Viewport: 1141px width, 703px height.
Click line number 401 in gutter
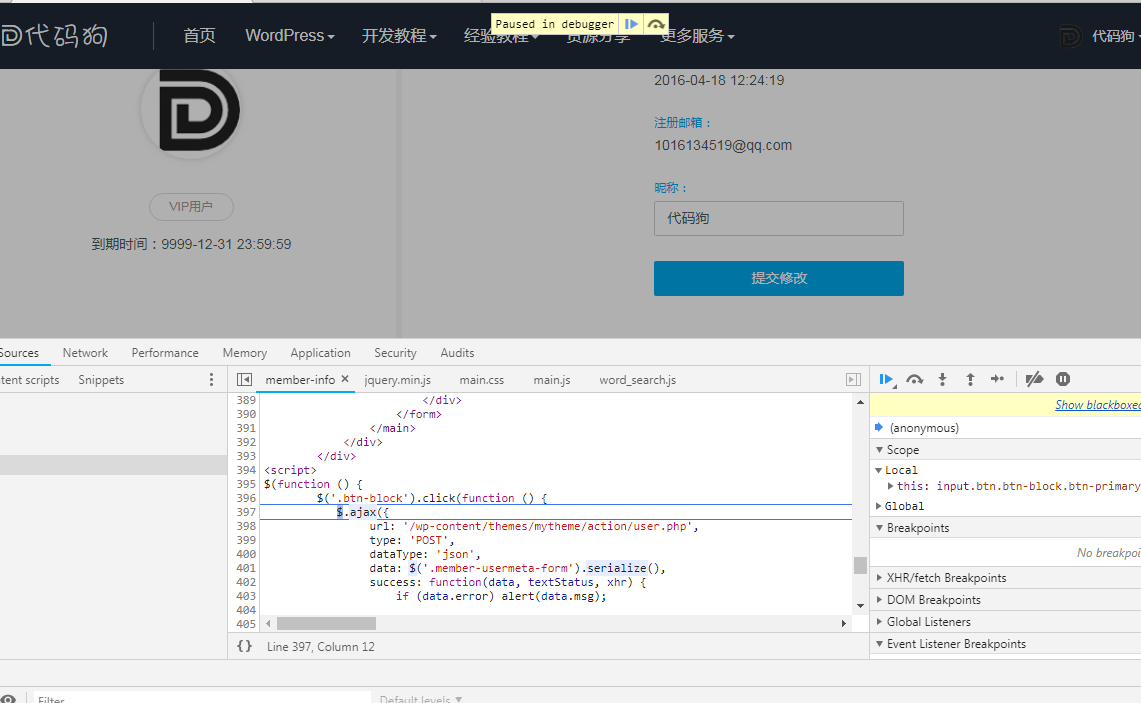pyautogui.click(x=246, y=568)
